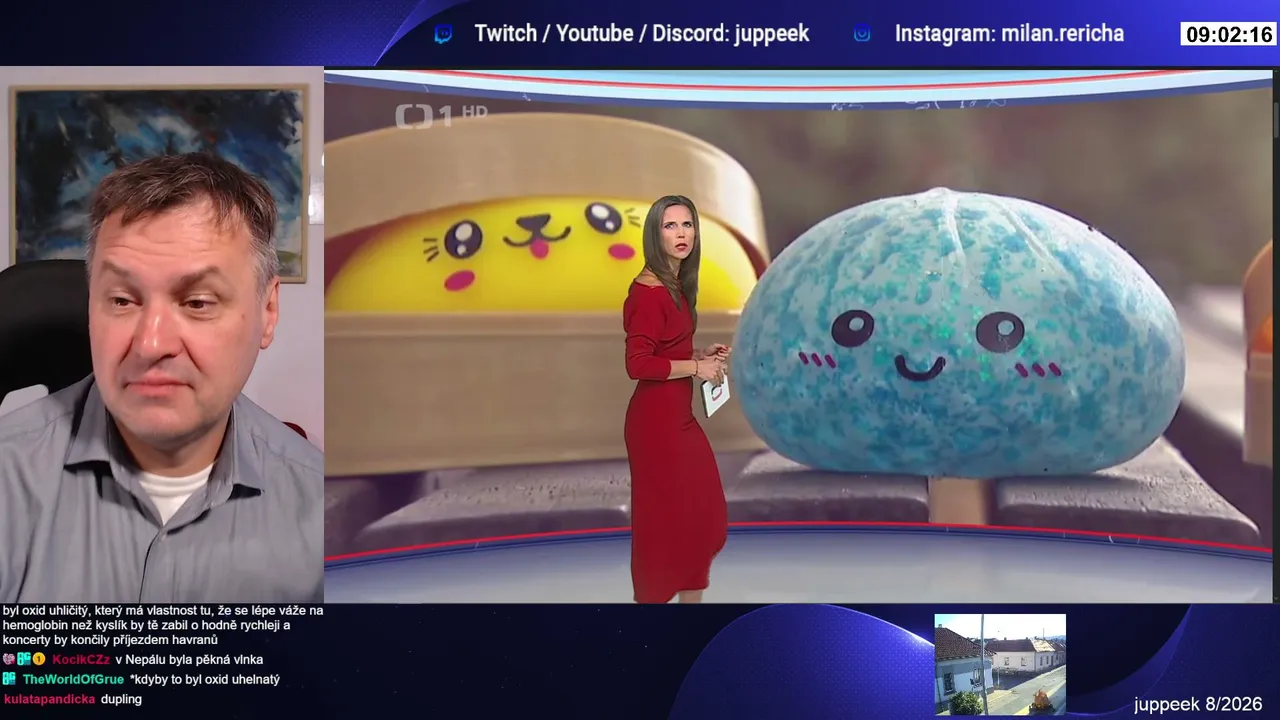Click the chat line "koncerty by končily příjezdem havranů"
Image resolution: width=1280 pixels, height=720 pixels.
click(110, 640)
